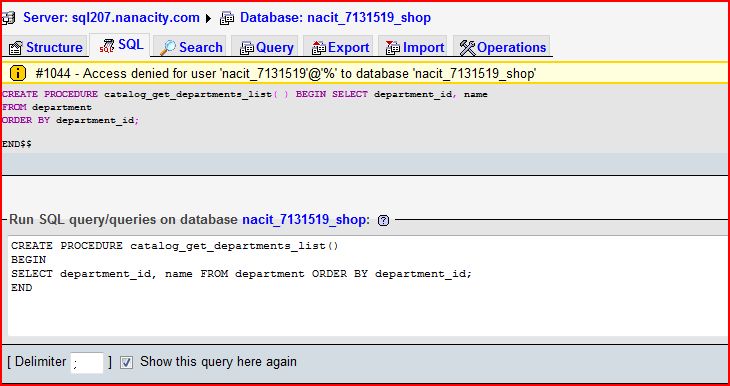
Task: Click the 'ORDER BY department_id;' error query line
Action: click(70, 120)
